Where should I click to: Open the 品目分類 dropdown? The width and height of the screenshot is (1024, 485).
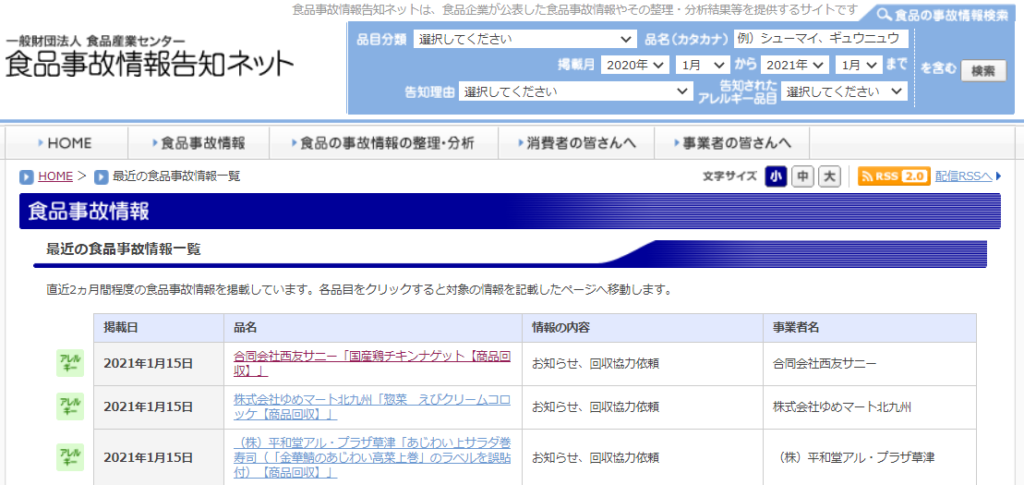tap(524, 39)
